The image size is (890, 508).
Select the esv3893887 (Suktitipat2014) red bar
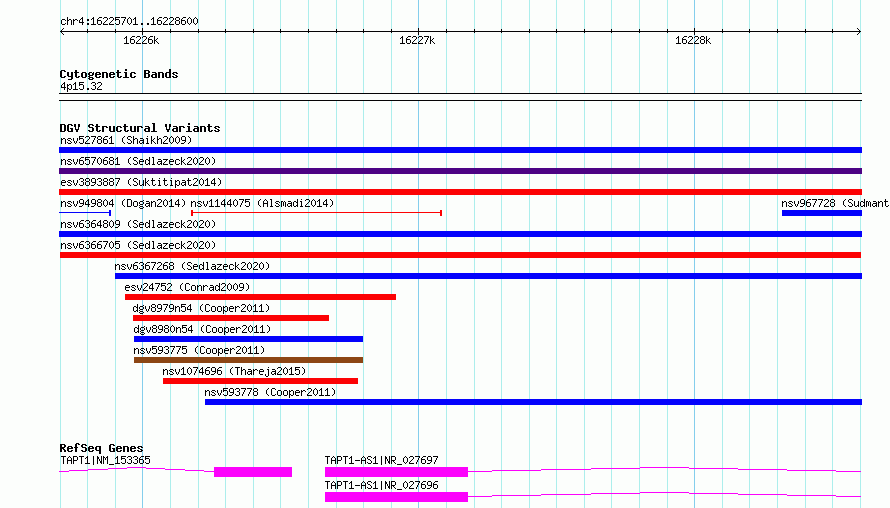[x=460, y=192]
